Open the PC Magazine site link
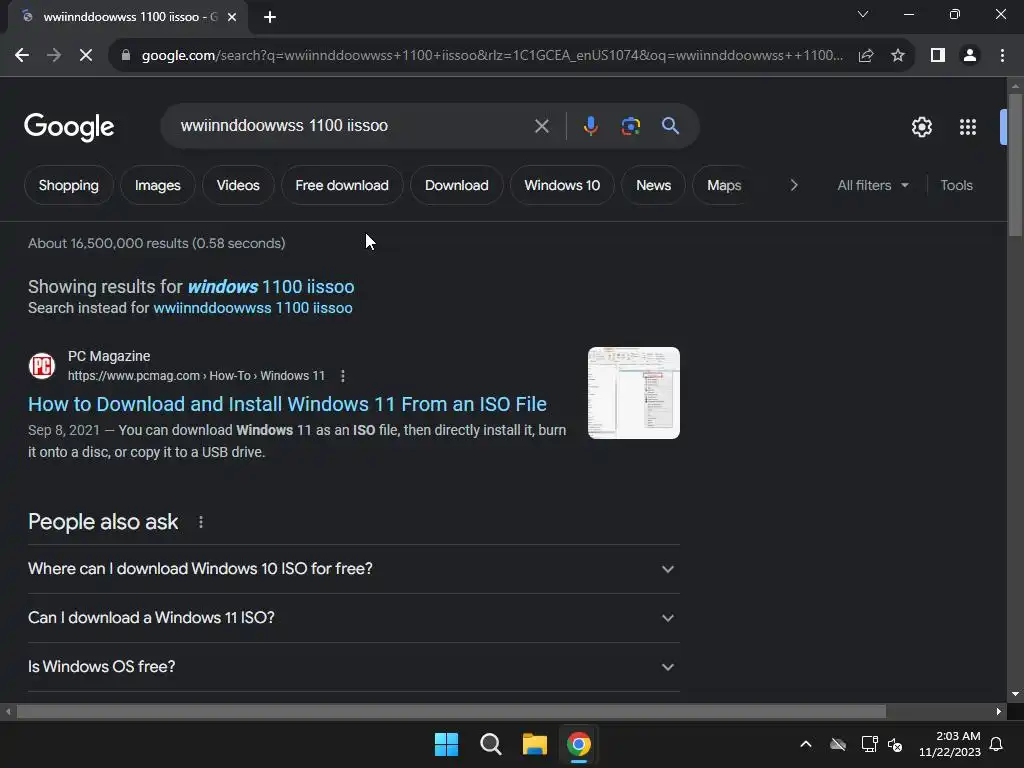 point(196,376)
